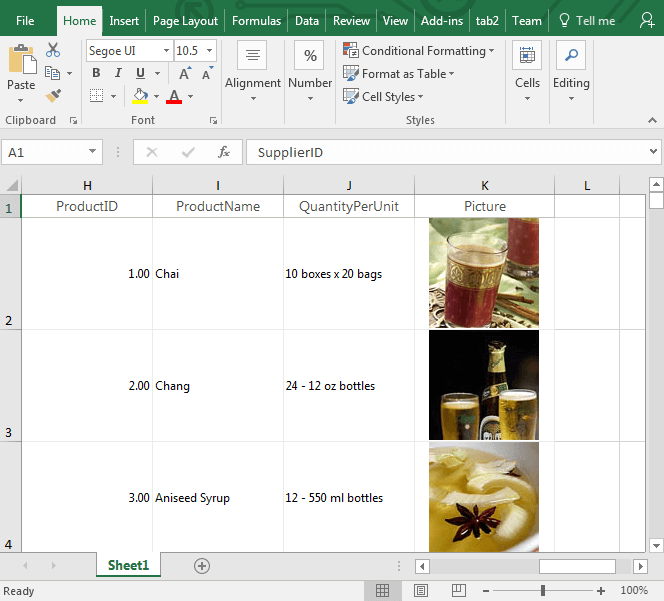The width and height of the screenshot is (664, 601).
Task: Open Font dialog launcher
Action: click(213, 121)
